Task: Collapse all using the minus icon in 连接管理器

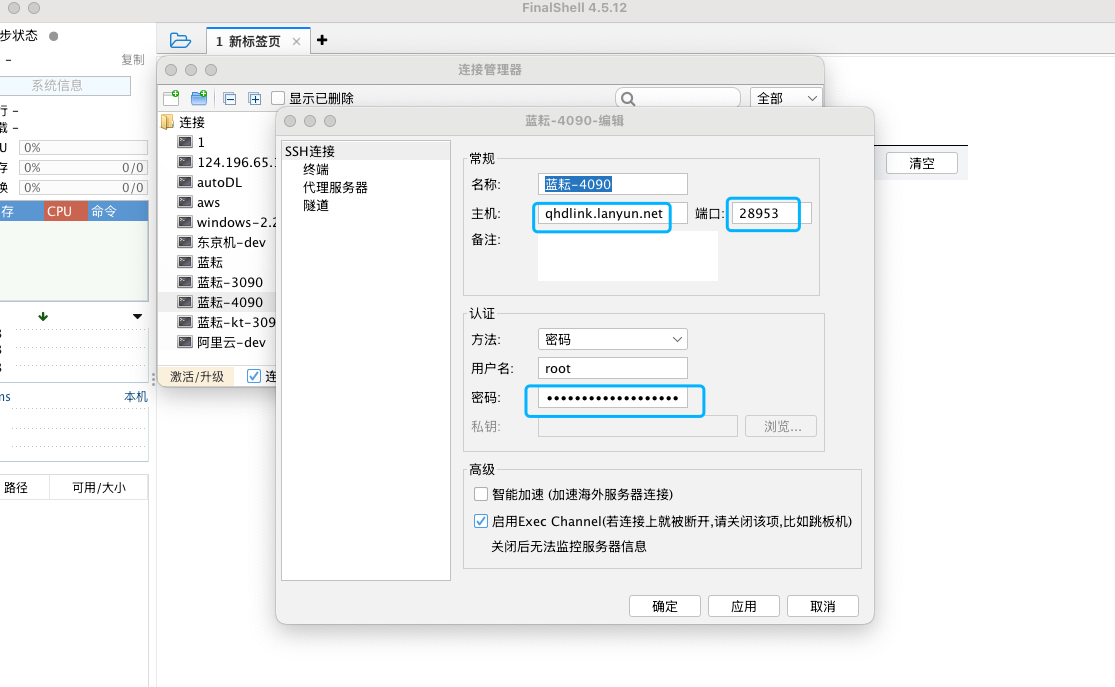Action: pyautogui.click(x=229, y=99)
